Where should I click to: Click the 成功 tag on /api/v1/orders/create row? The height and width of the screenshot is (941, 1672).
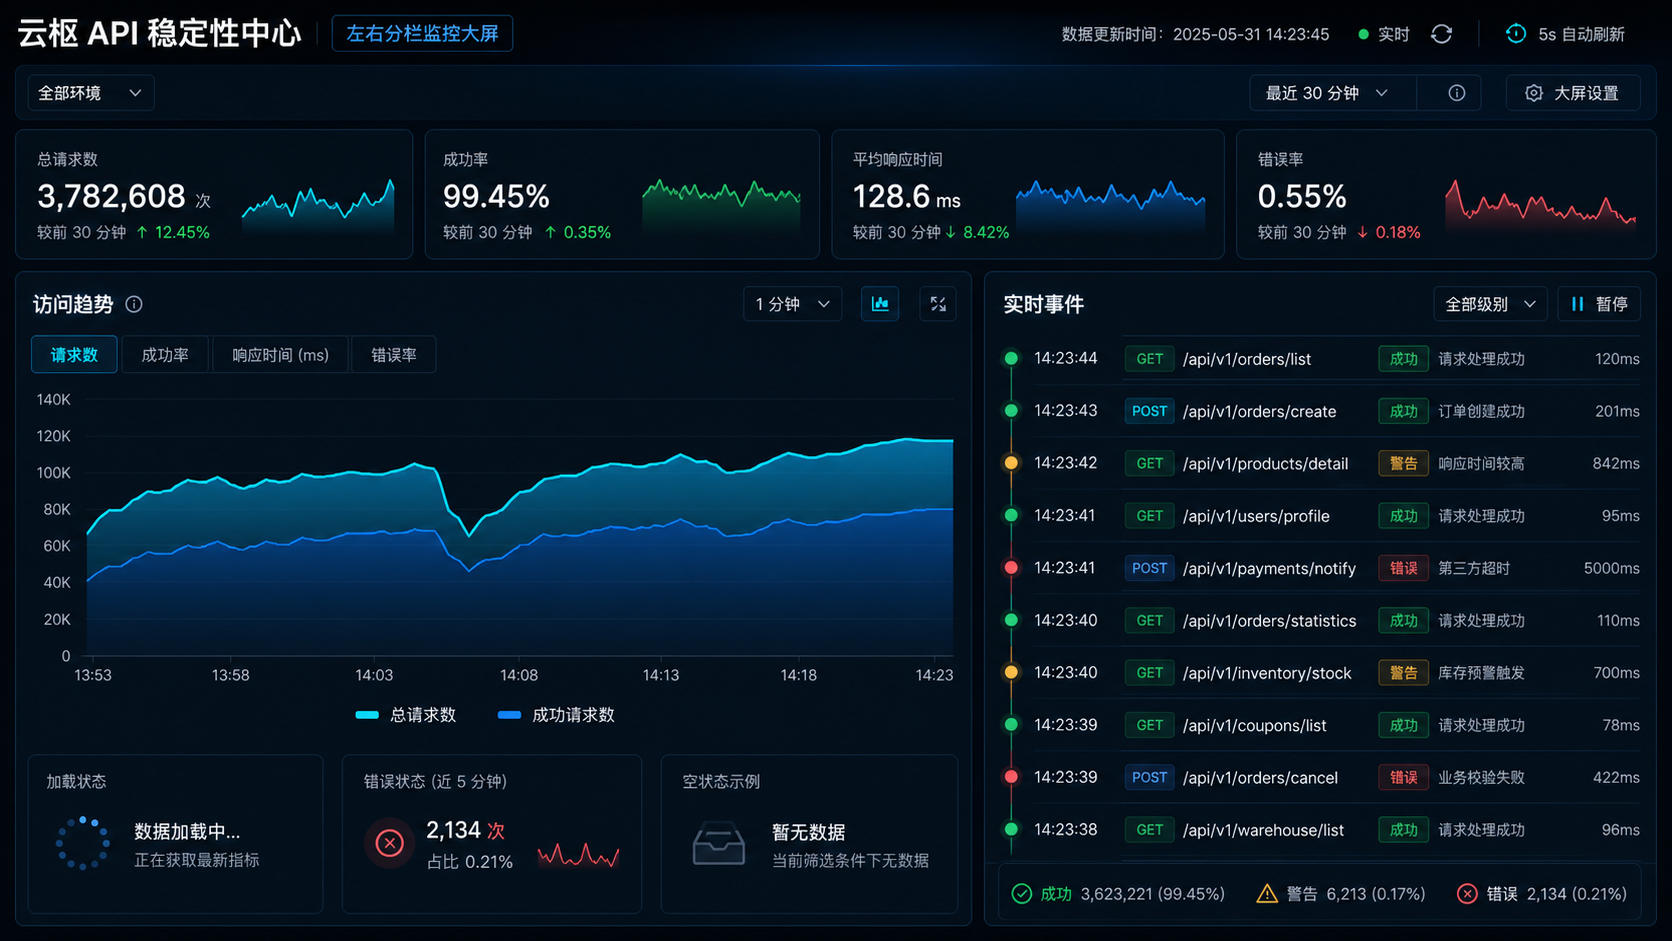pyautogui.click(x=1403, y=411)
